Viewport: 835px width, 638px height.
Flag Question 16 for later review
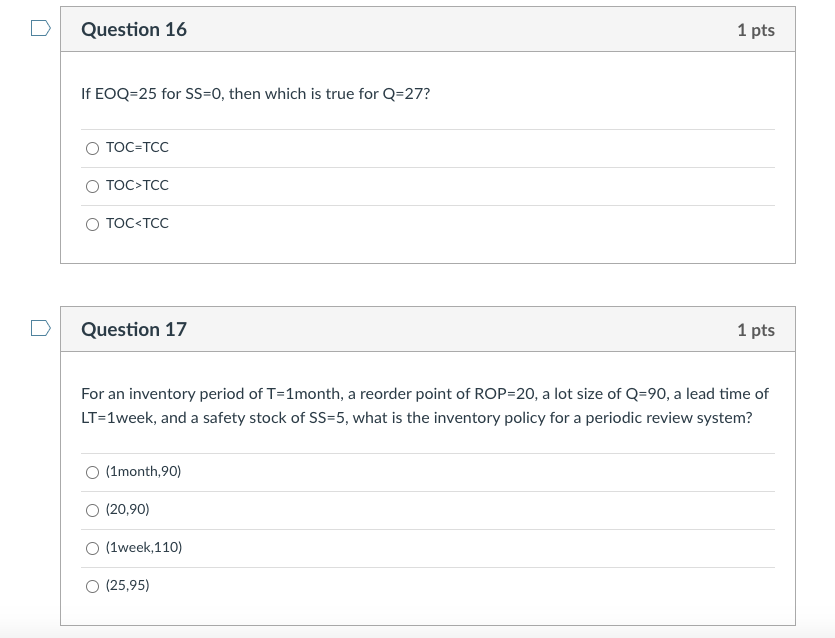(x=38, y=29)
